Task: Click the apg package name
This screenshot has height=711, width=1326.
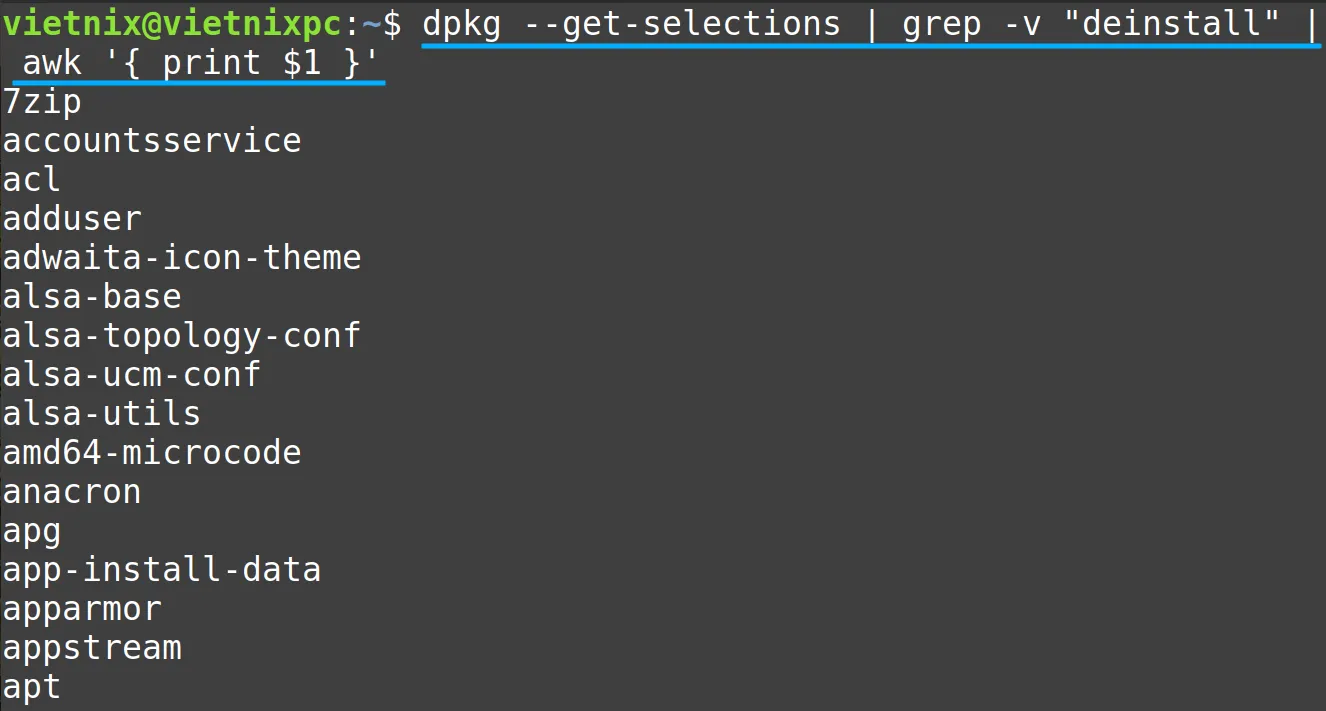Action: (x=32, y=532)
